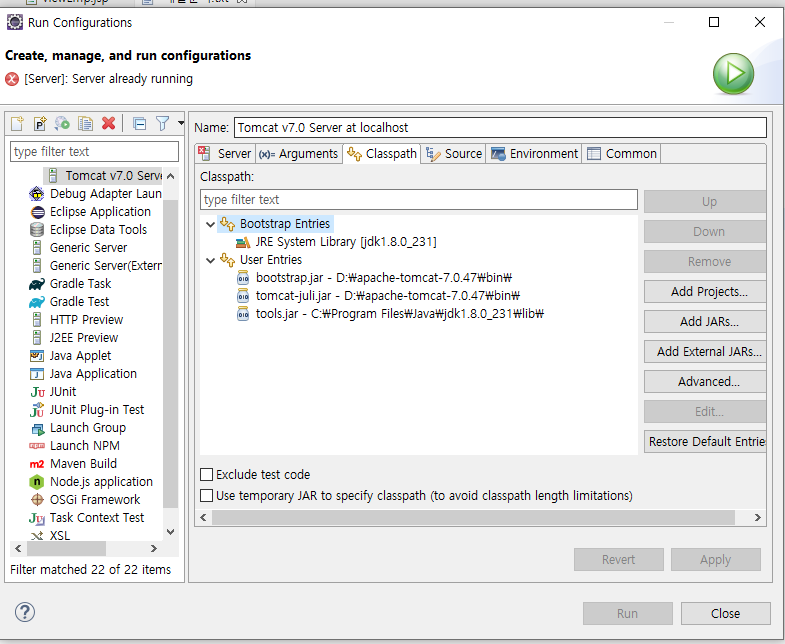This screenshot has height=644, width=785.
Task: Click the green Run play icon
Action: coord(733,74)
